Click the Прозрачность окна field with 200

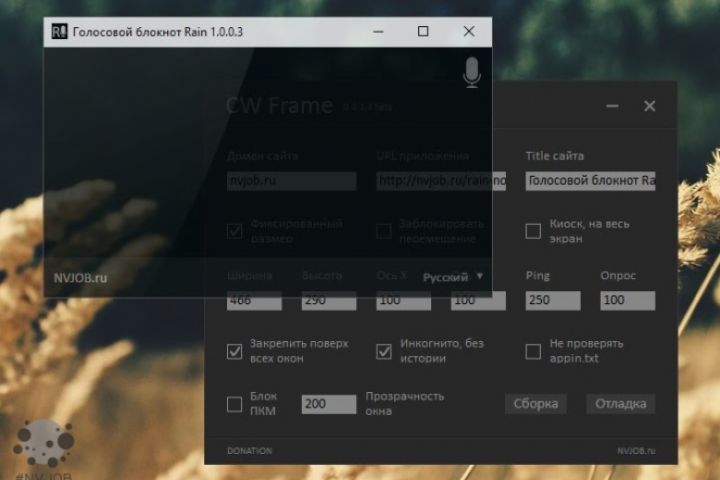329,404
